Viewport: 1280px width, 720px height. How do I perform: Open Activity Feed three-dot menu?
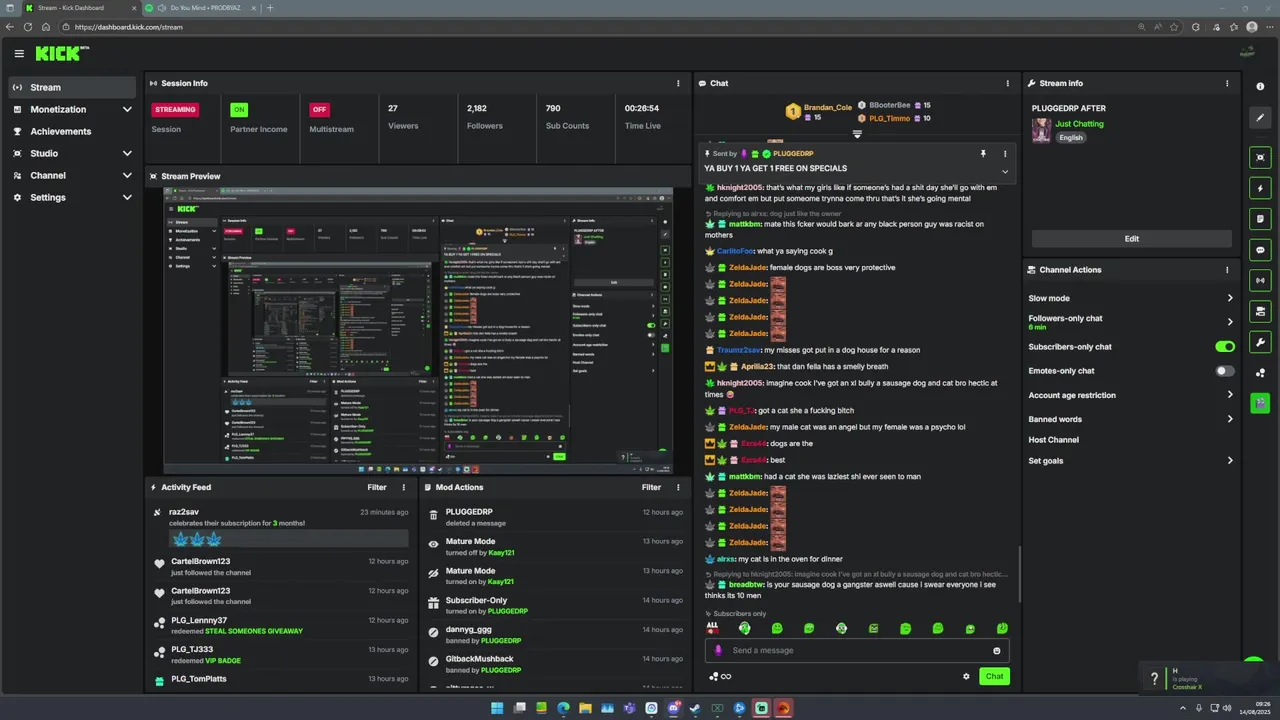coord(404,487)
